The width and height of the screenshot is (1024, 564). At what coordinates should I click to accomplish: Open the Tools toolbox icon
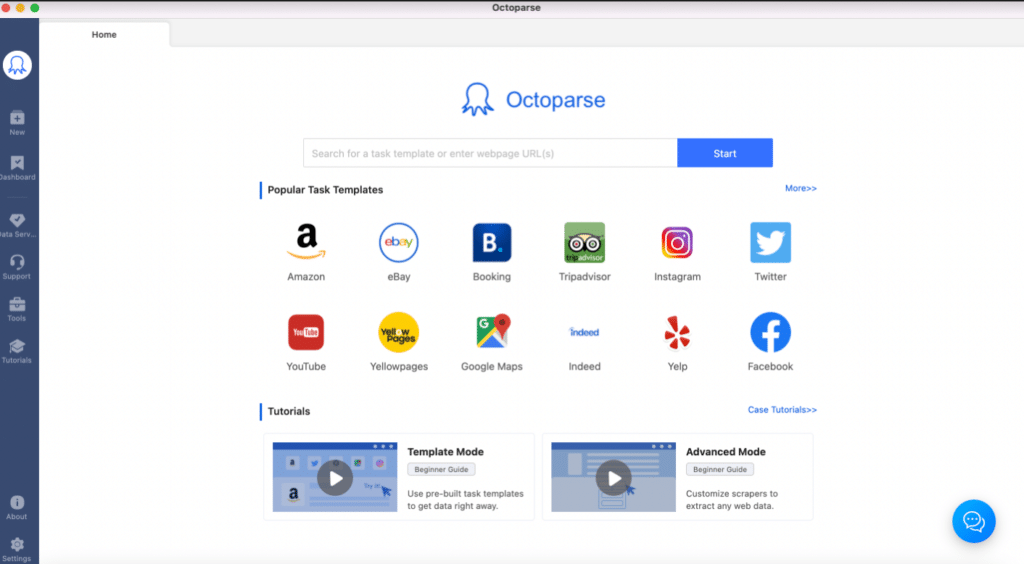17,306
